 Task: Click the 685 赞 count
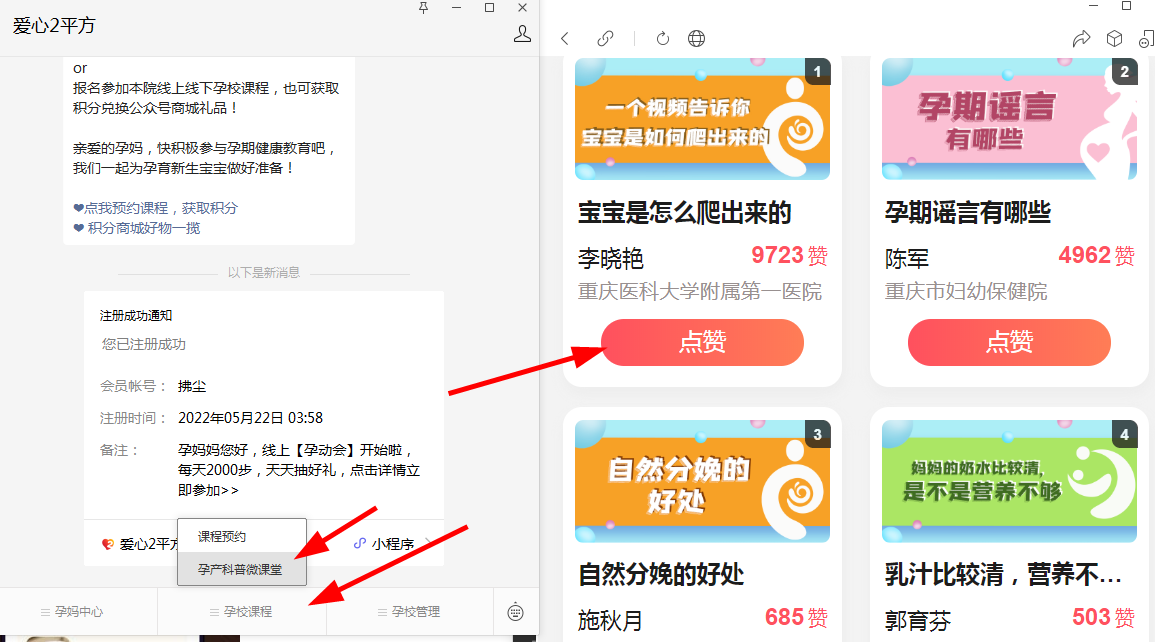(x=796, y=617)
